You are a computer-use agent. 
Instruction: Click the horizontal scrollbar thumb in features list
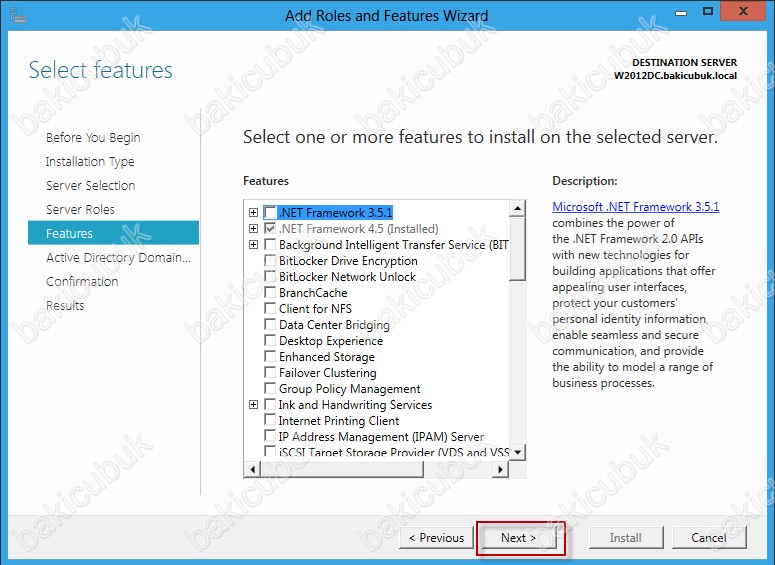(x=342, y=469)
